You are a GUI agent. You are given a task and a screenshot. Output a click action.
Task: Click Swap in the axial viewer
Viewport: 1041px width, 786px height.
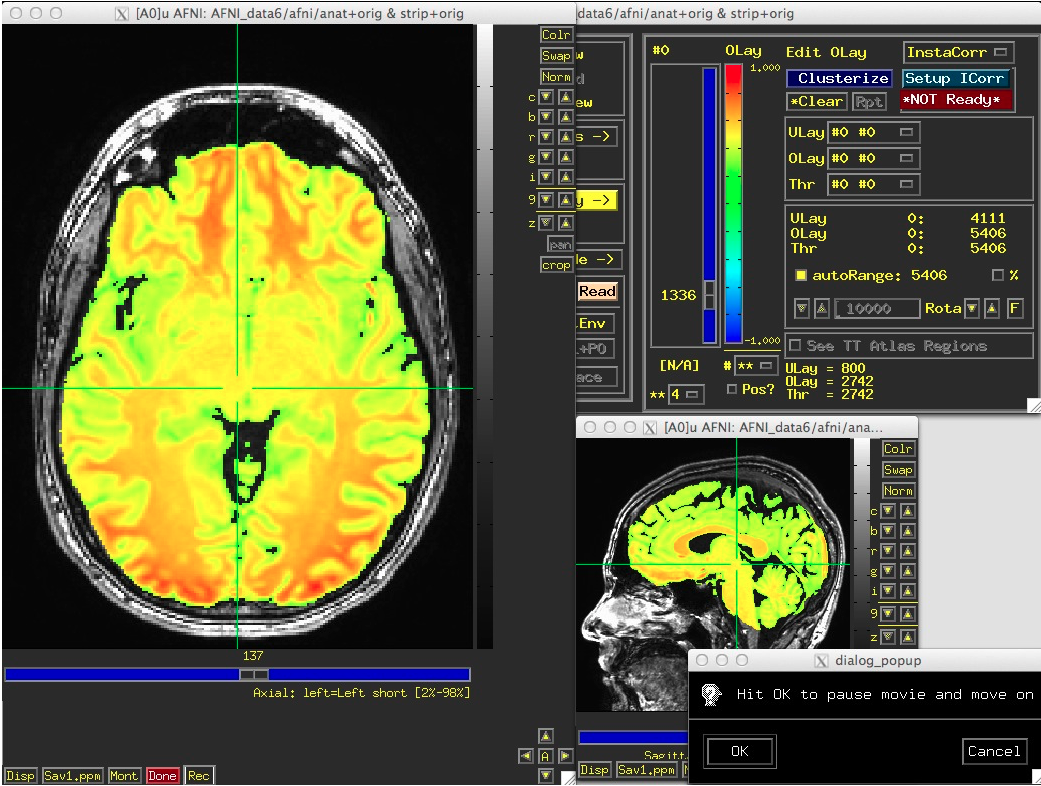pos(556,56)
